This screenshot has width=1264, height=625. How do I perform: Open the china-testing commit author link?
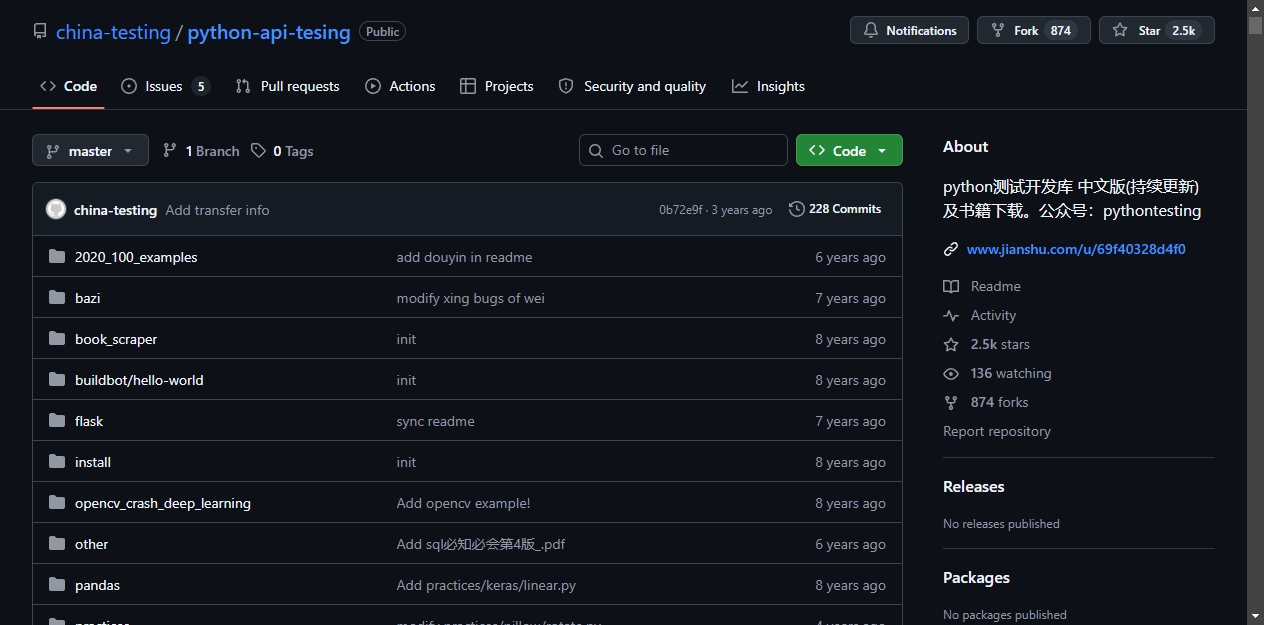(115, 210)
